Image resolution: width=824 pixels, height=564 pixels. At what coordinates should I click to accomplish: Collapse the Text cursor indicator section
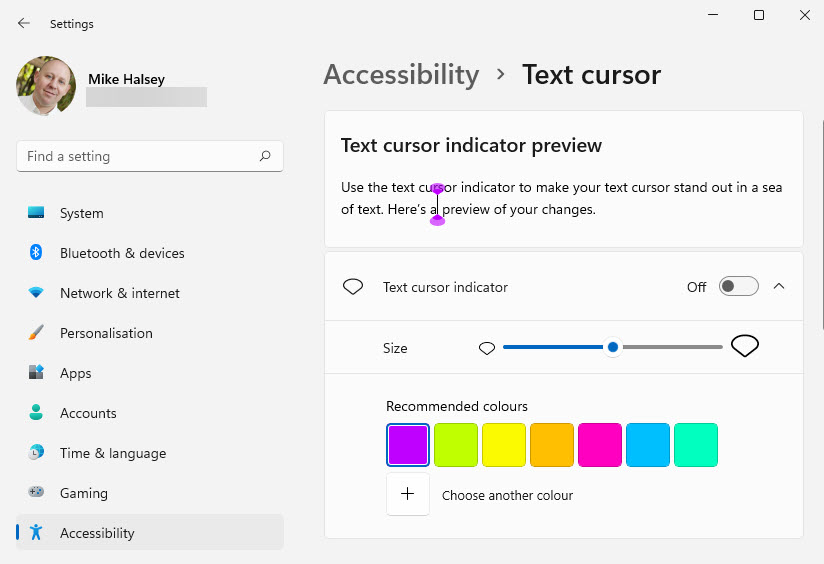(780, 287)
